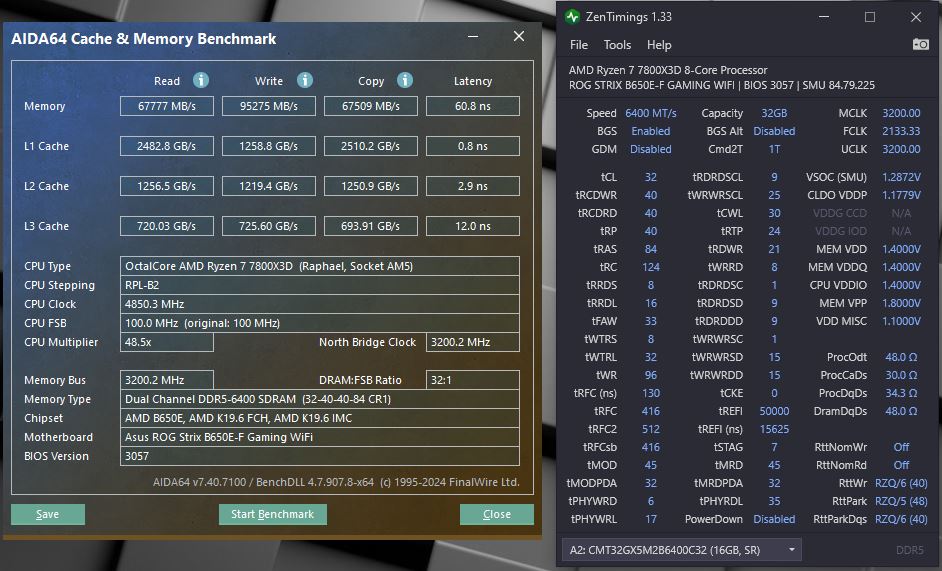Click the Memory Copy value 67509 MB/s
This screenshot has height=571, width=942.
pyautogui.click(x=371, y=106)
